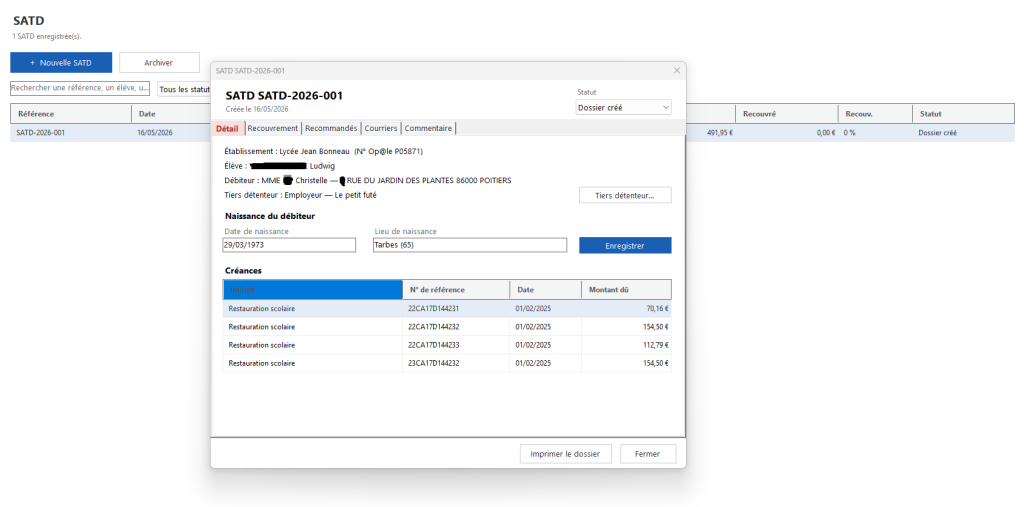Close the SATD-2026-001 dialog
The width and height of the screenshot is (1024, 507).
[677, 71]
